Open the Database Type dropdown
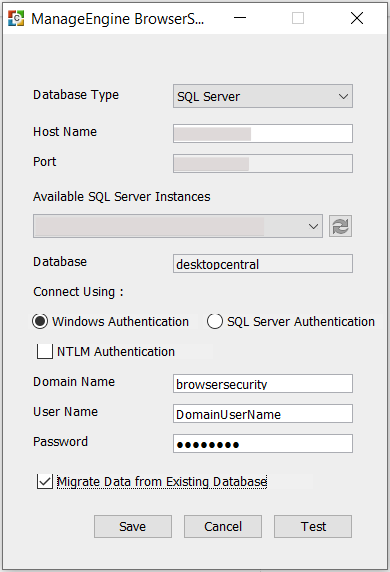This screenshot has height=572, width=390. 263,96
